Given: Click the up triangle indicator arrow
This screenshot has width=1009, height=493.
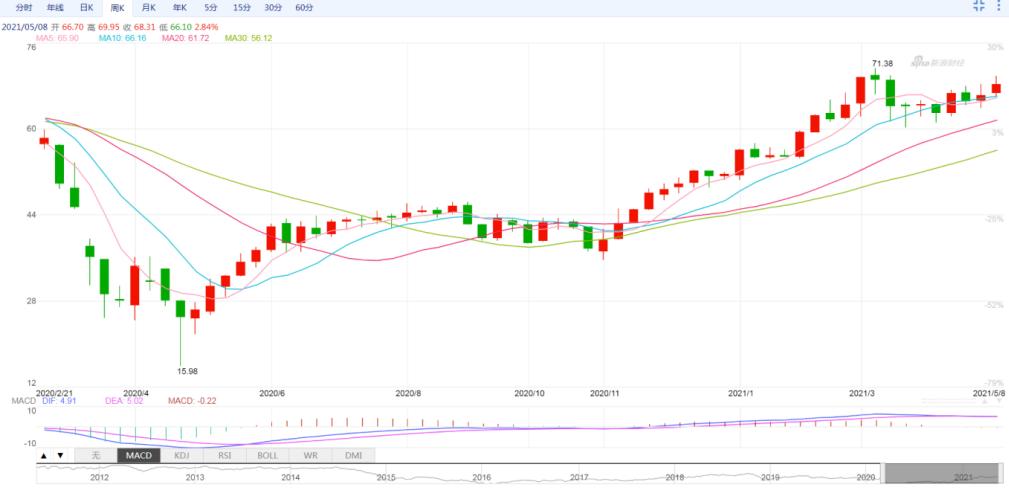Looking at the screenshot, I should coord(44,456).
